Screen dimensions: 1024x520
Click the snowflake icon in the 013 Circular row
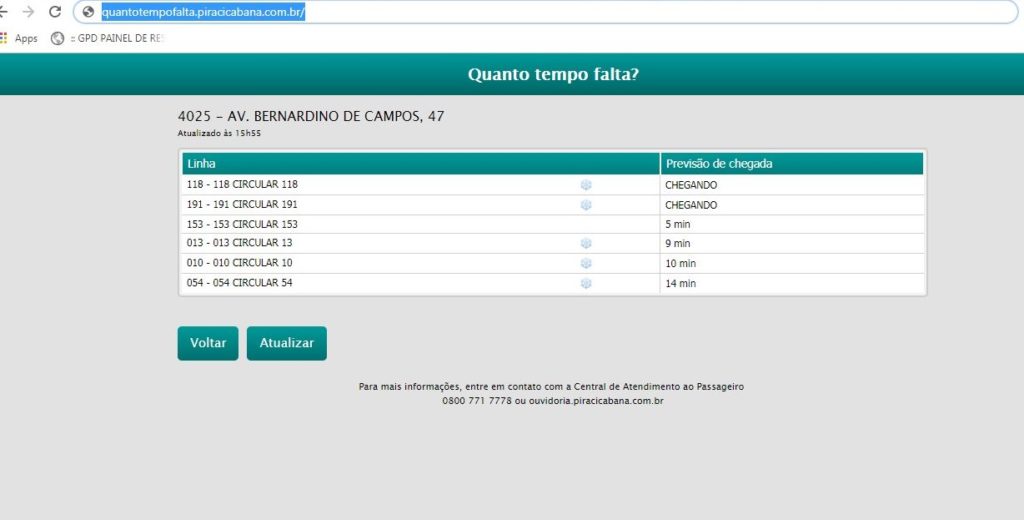(x=586, y=243)
